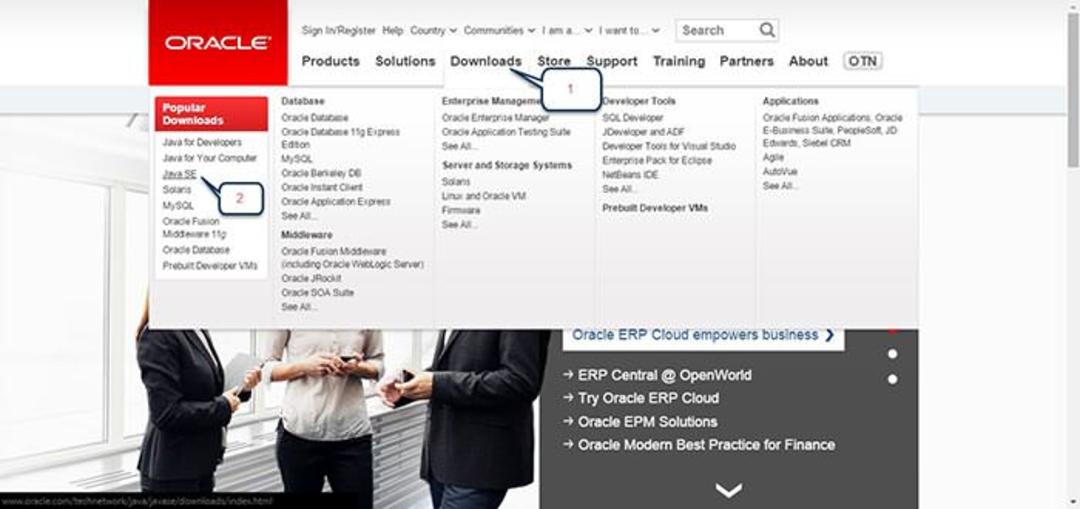
Task: Click the NetBeans IDE link
Action: 630,175
